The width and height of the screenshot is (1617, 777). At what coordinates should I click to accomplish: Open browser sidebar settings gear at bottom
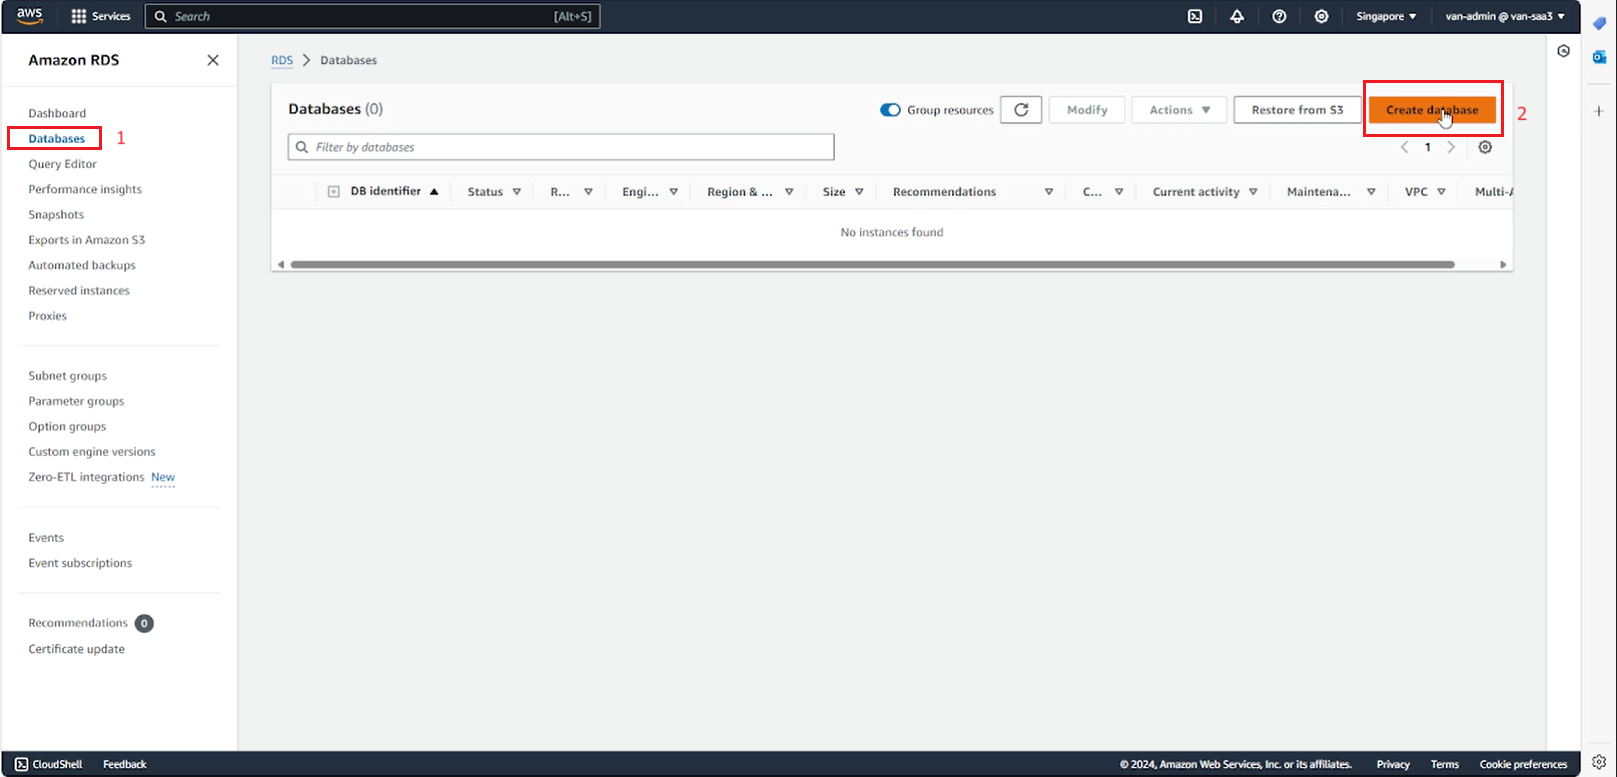[1599, 762]
